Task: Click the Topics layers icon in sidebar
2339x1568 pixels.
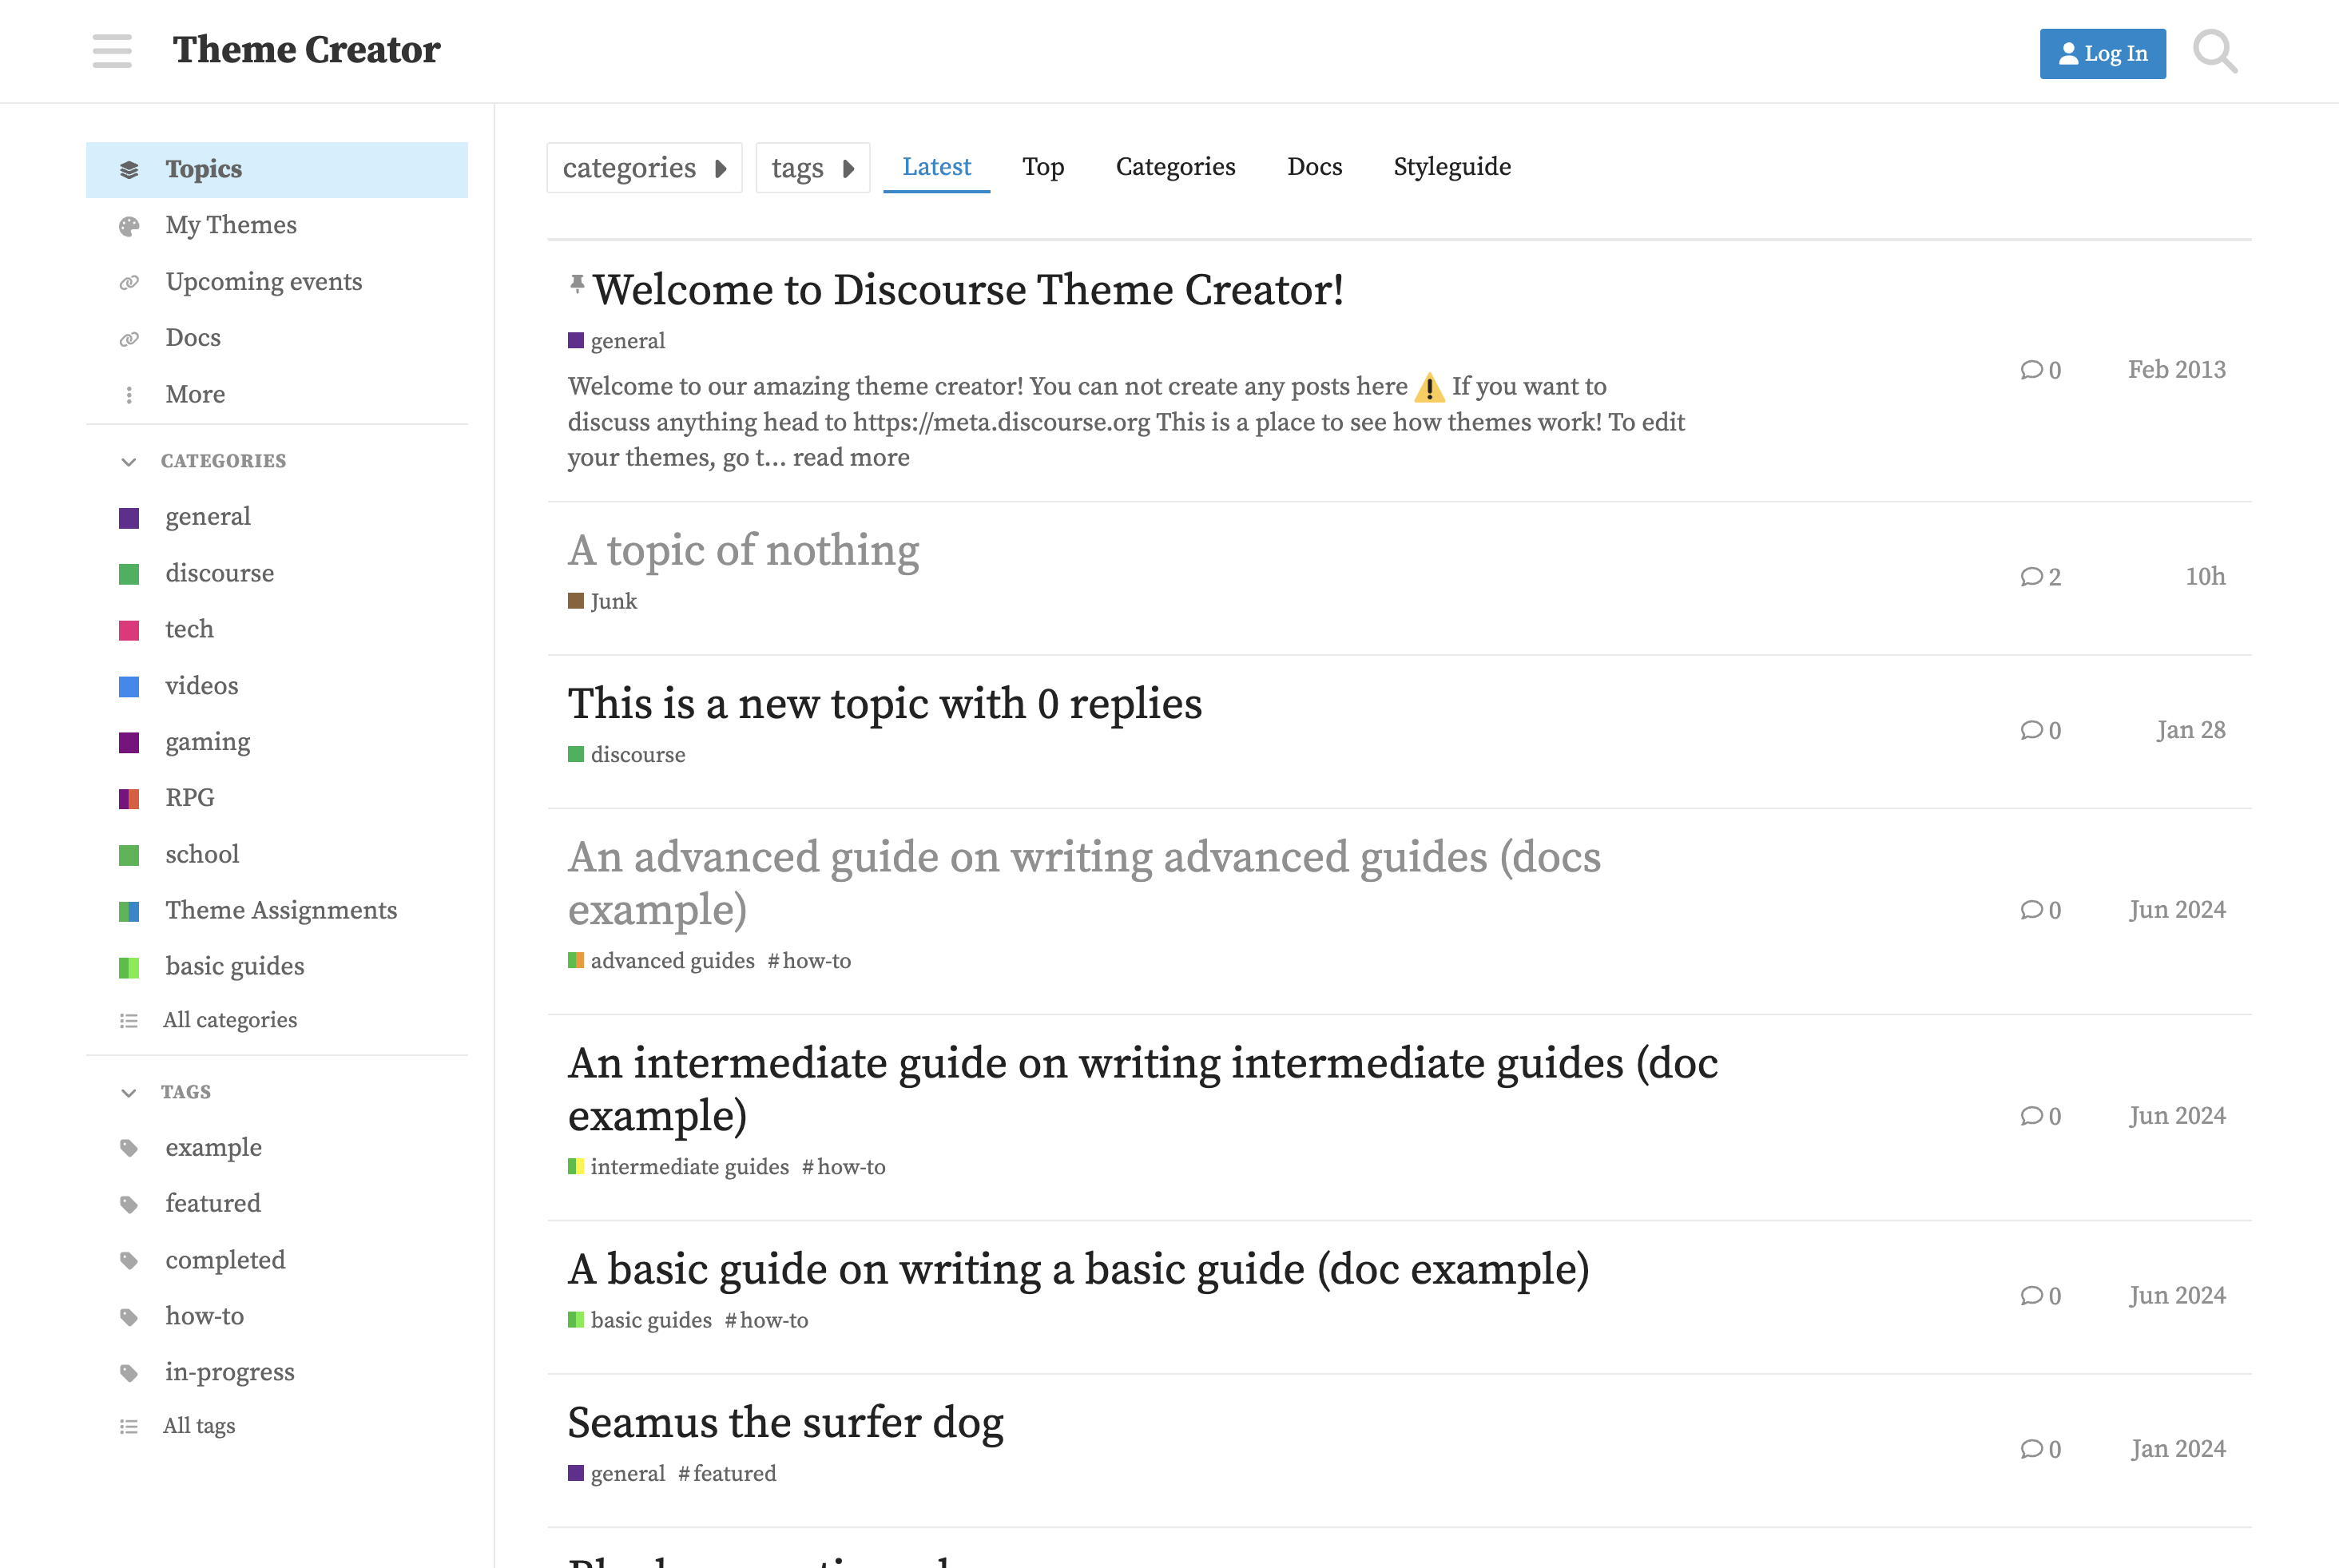Action: coord(129,170)
